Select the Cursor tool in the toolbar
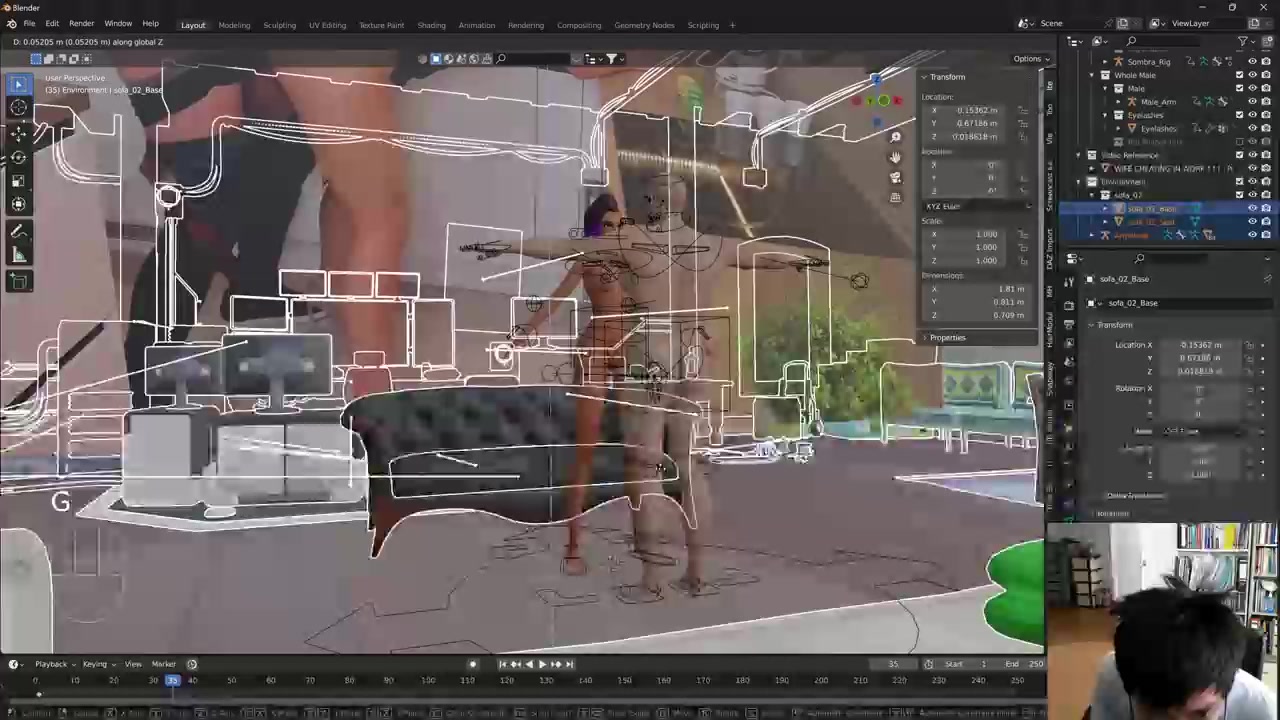Viewport: 1280px width, 720px height. pos(19,108)
